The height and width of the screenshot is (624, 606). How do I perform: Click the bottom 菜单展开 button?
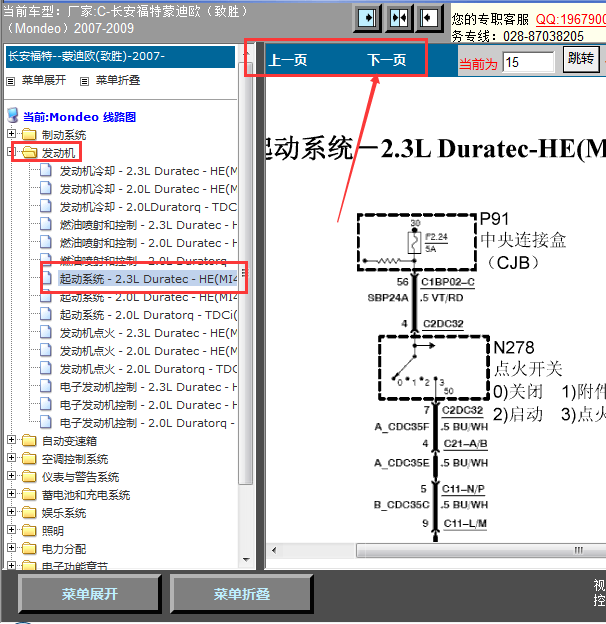point(90,594)
